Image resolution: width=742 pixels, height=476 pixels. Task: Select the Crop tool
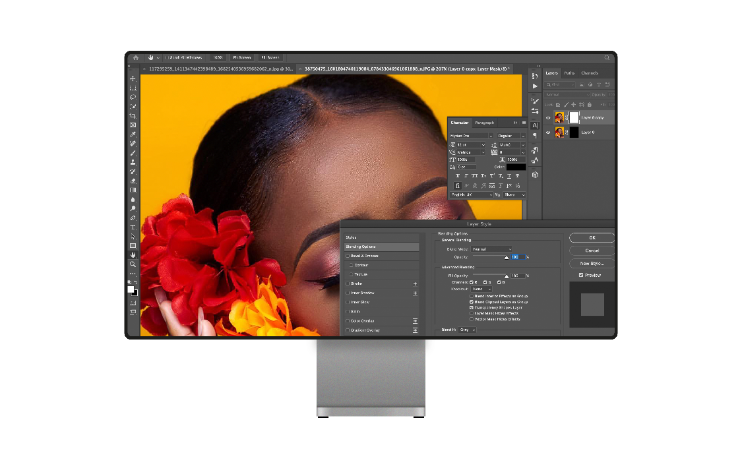(x=133, y=116)
